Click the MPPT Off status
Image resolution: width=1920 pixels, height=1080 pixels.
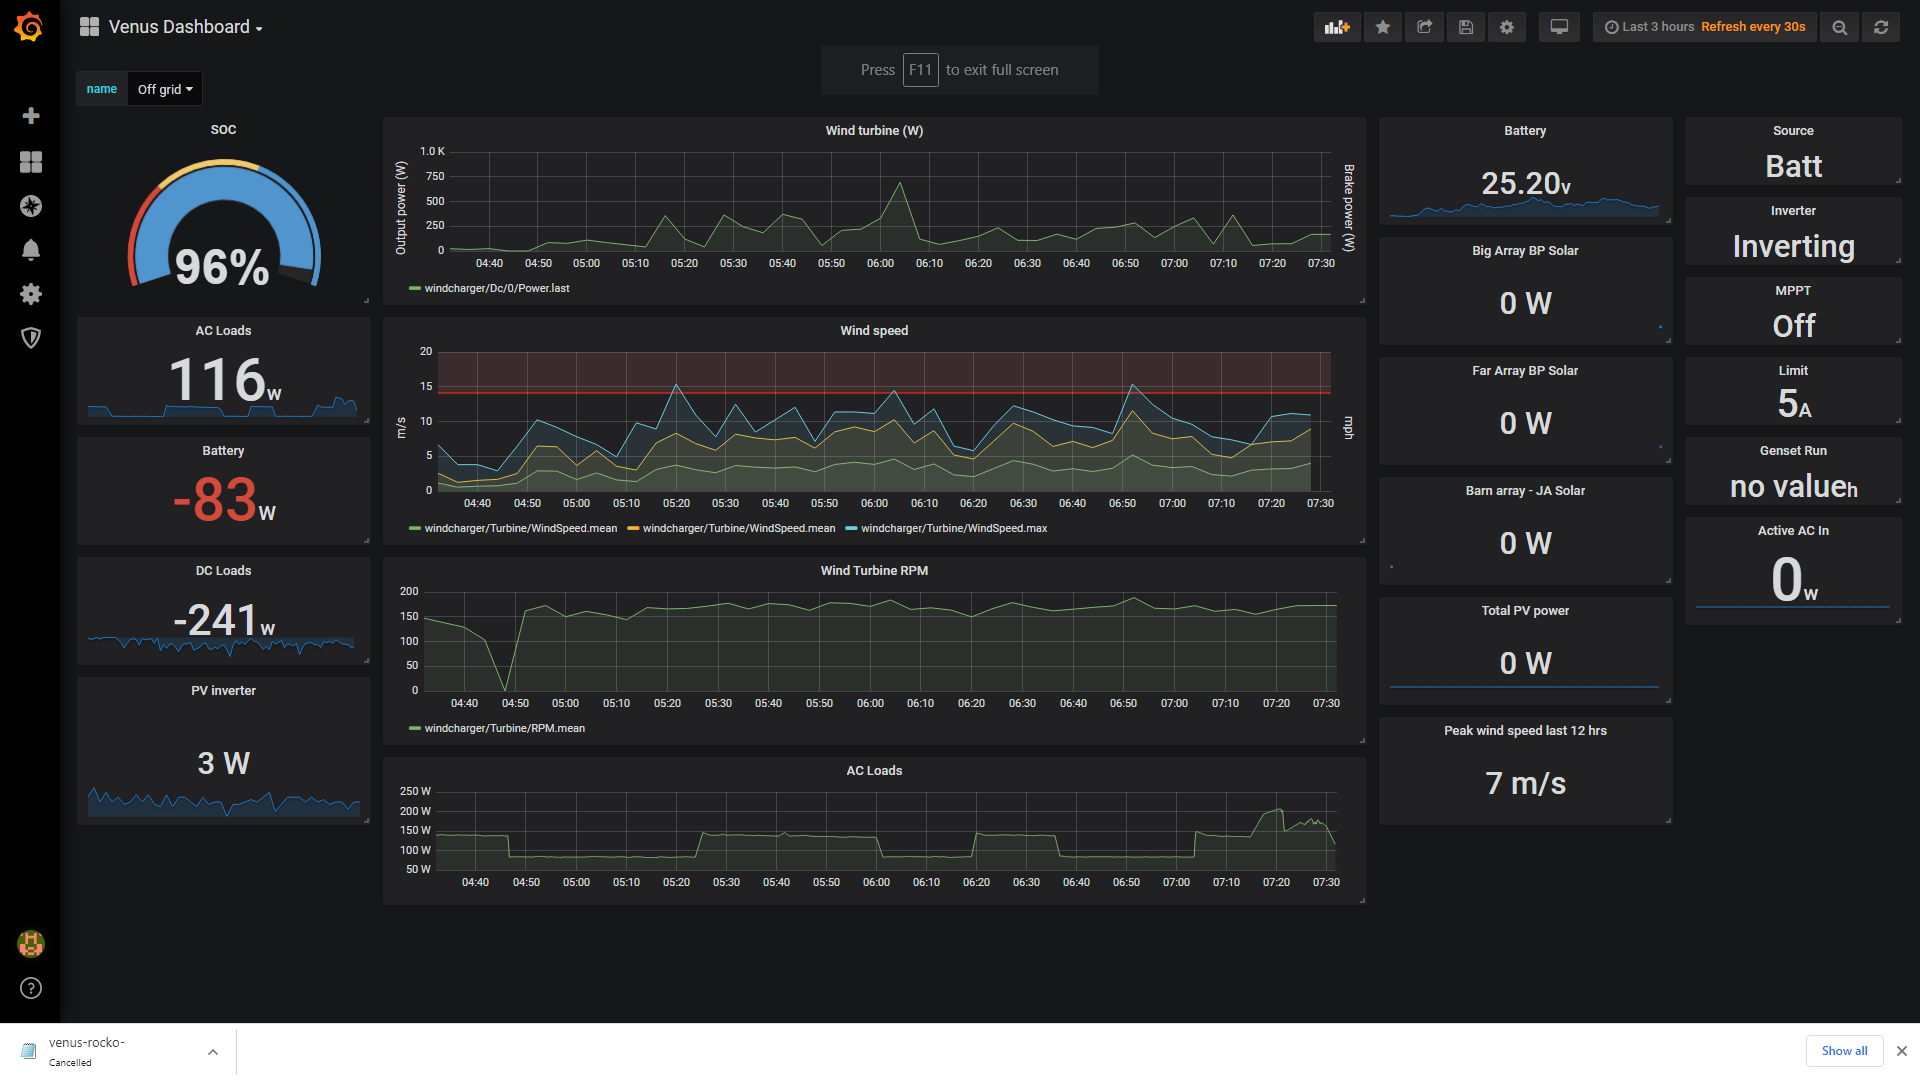pos(1793,326)
